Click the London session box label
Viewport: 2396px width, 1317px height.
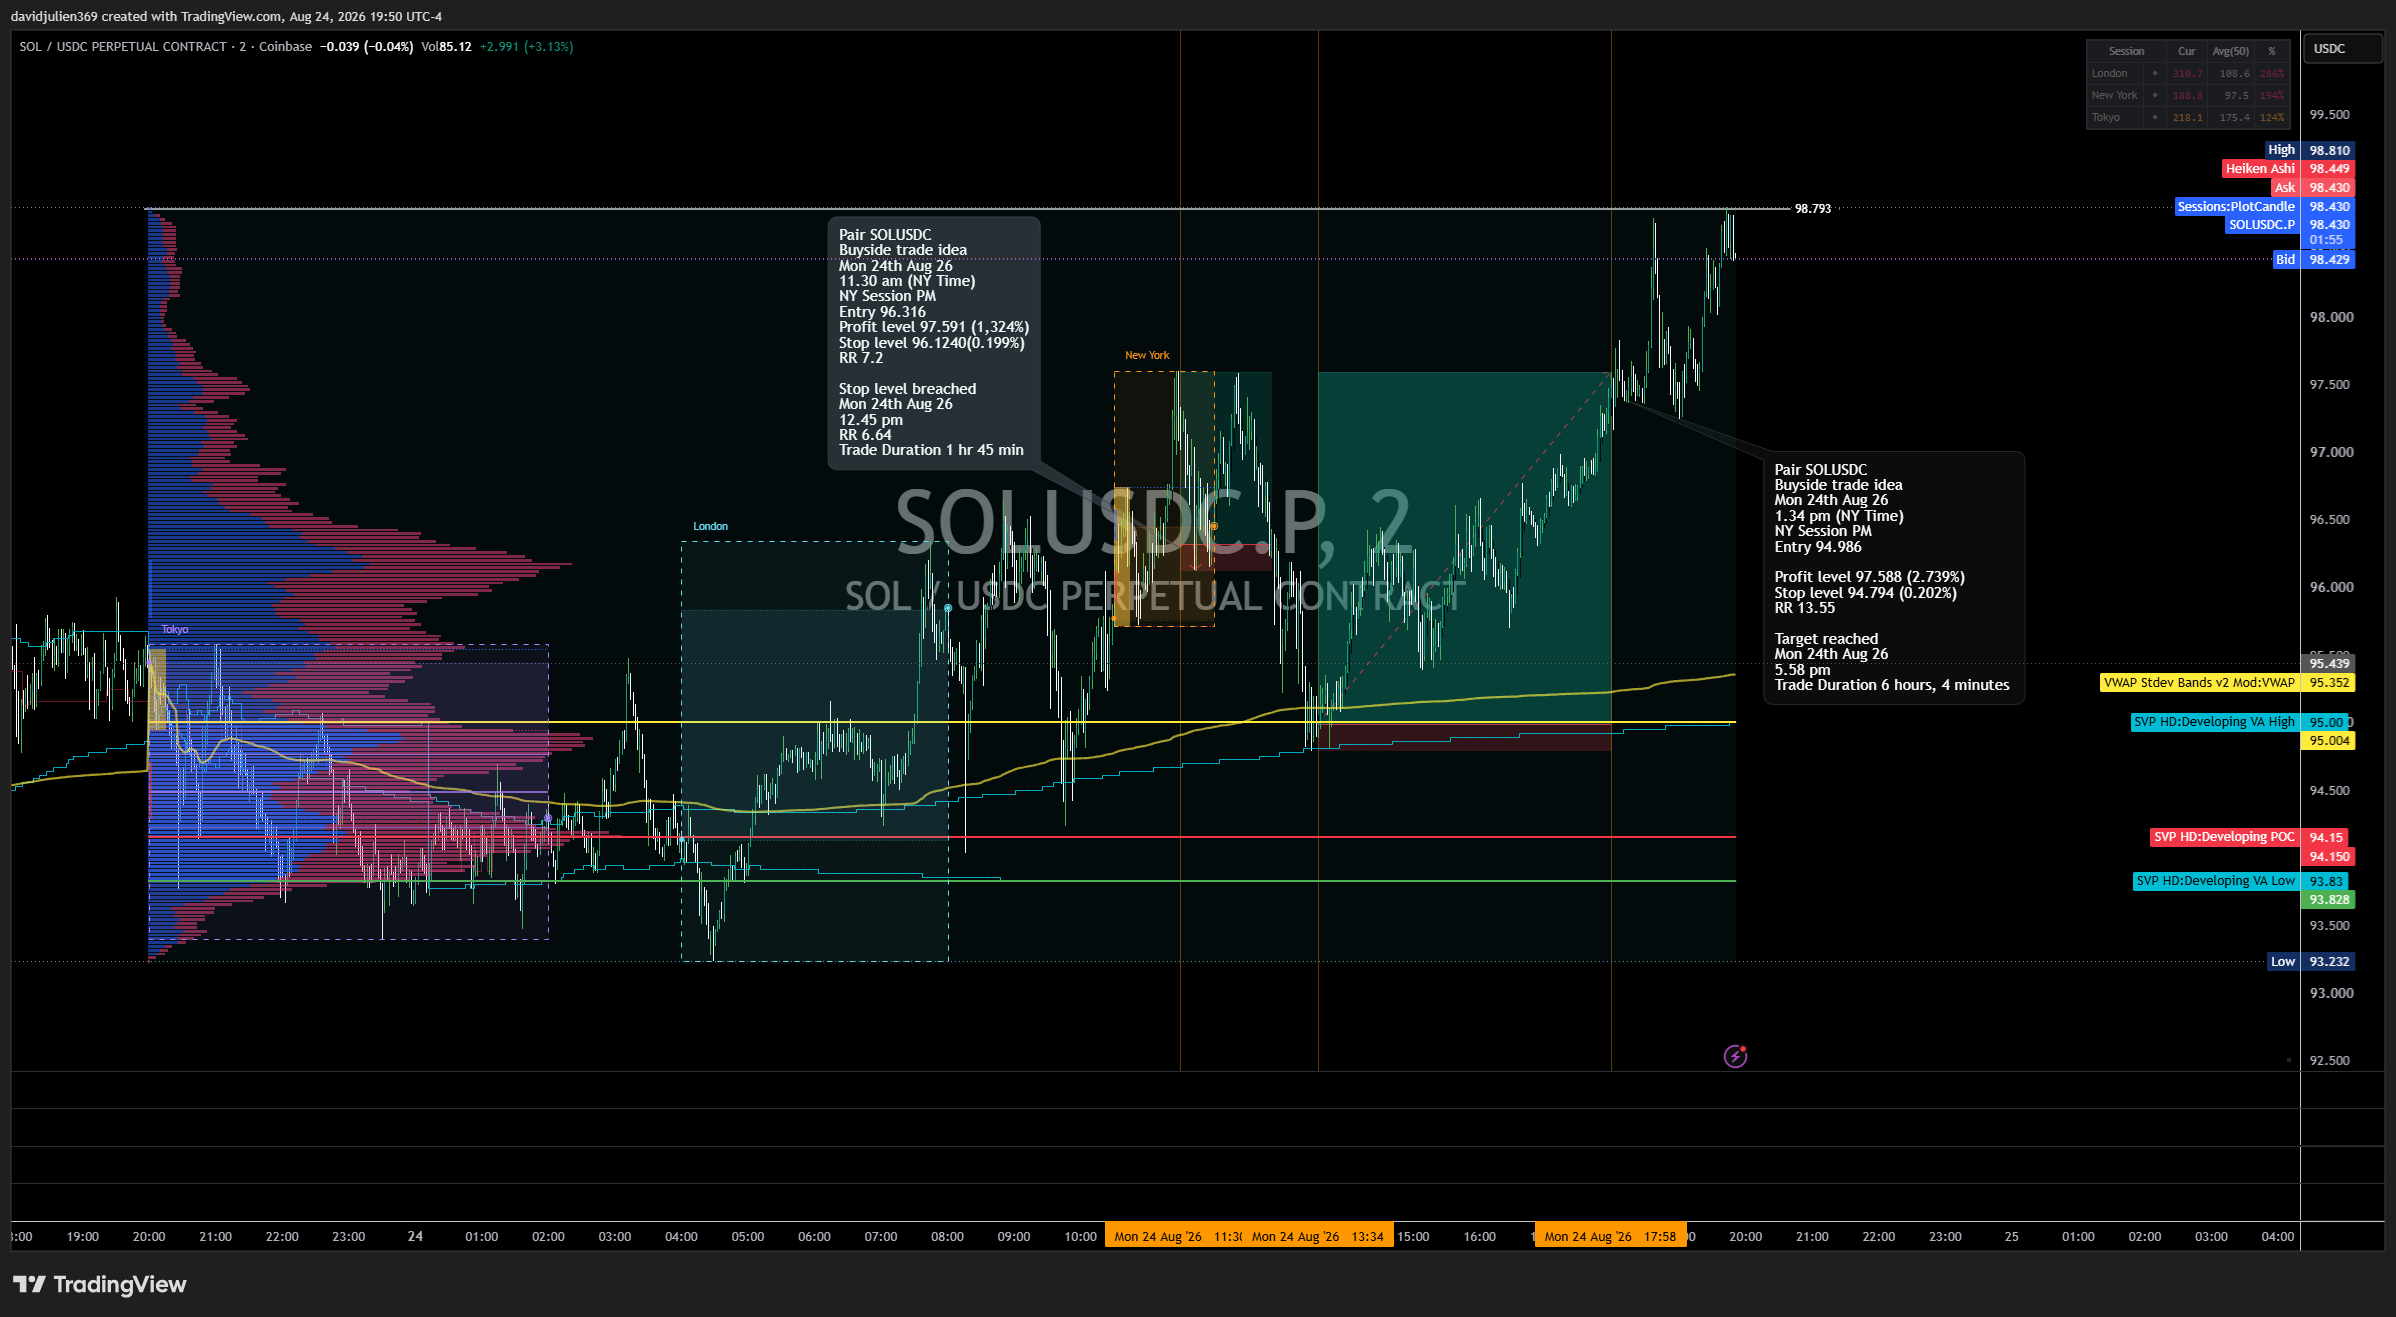click(710, 527)
